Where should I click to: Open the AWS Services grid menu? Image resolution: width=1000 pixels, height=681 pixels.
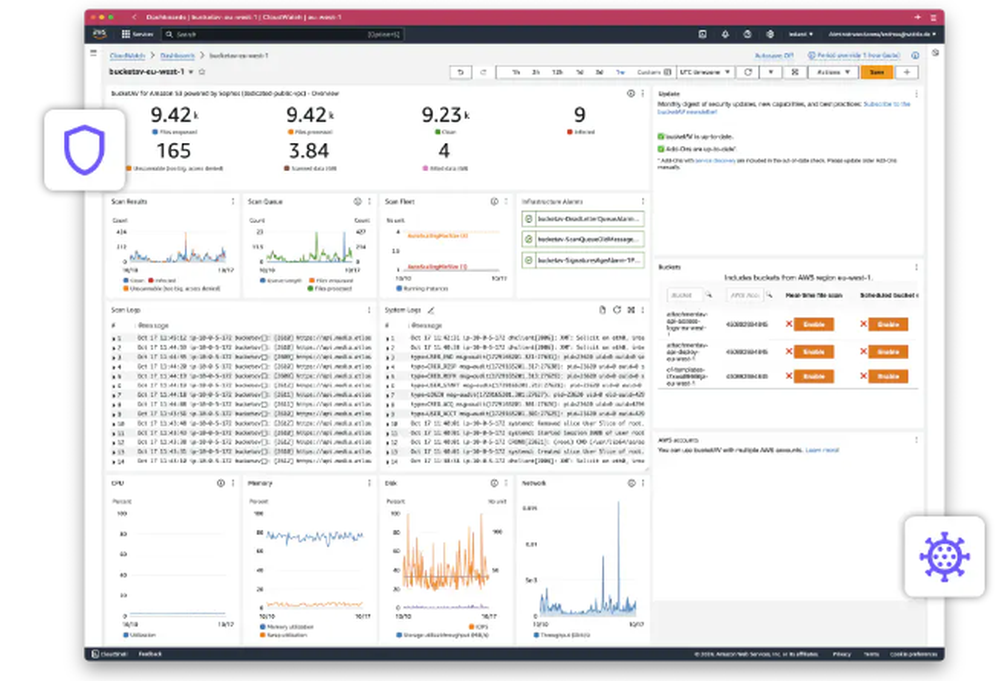click(x=136, y=34)
